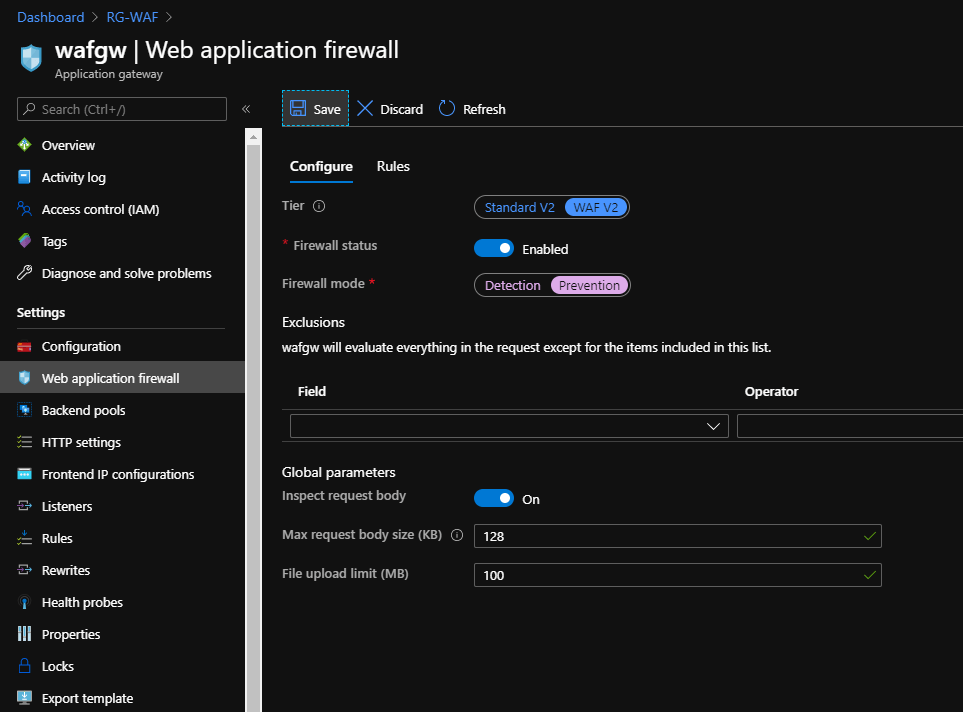Click the Refresh circular arrow icon
Viewport: 963px width, 712px height.
tap(447, 108)
